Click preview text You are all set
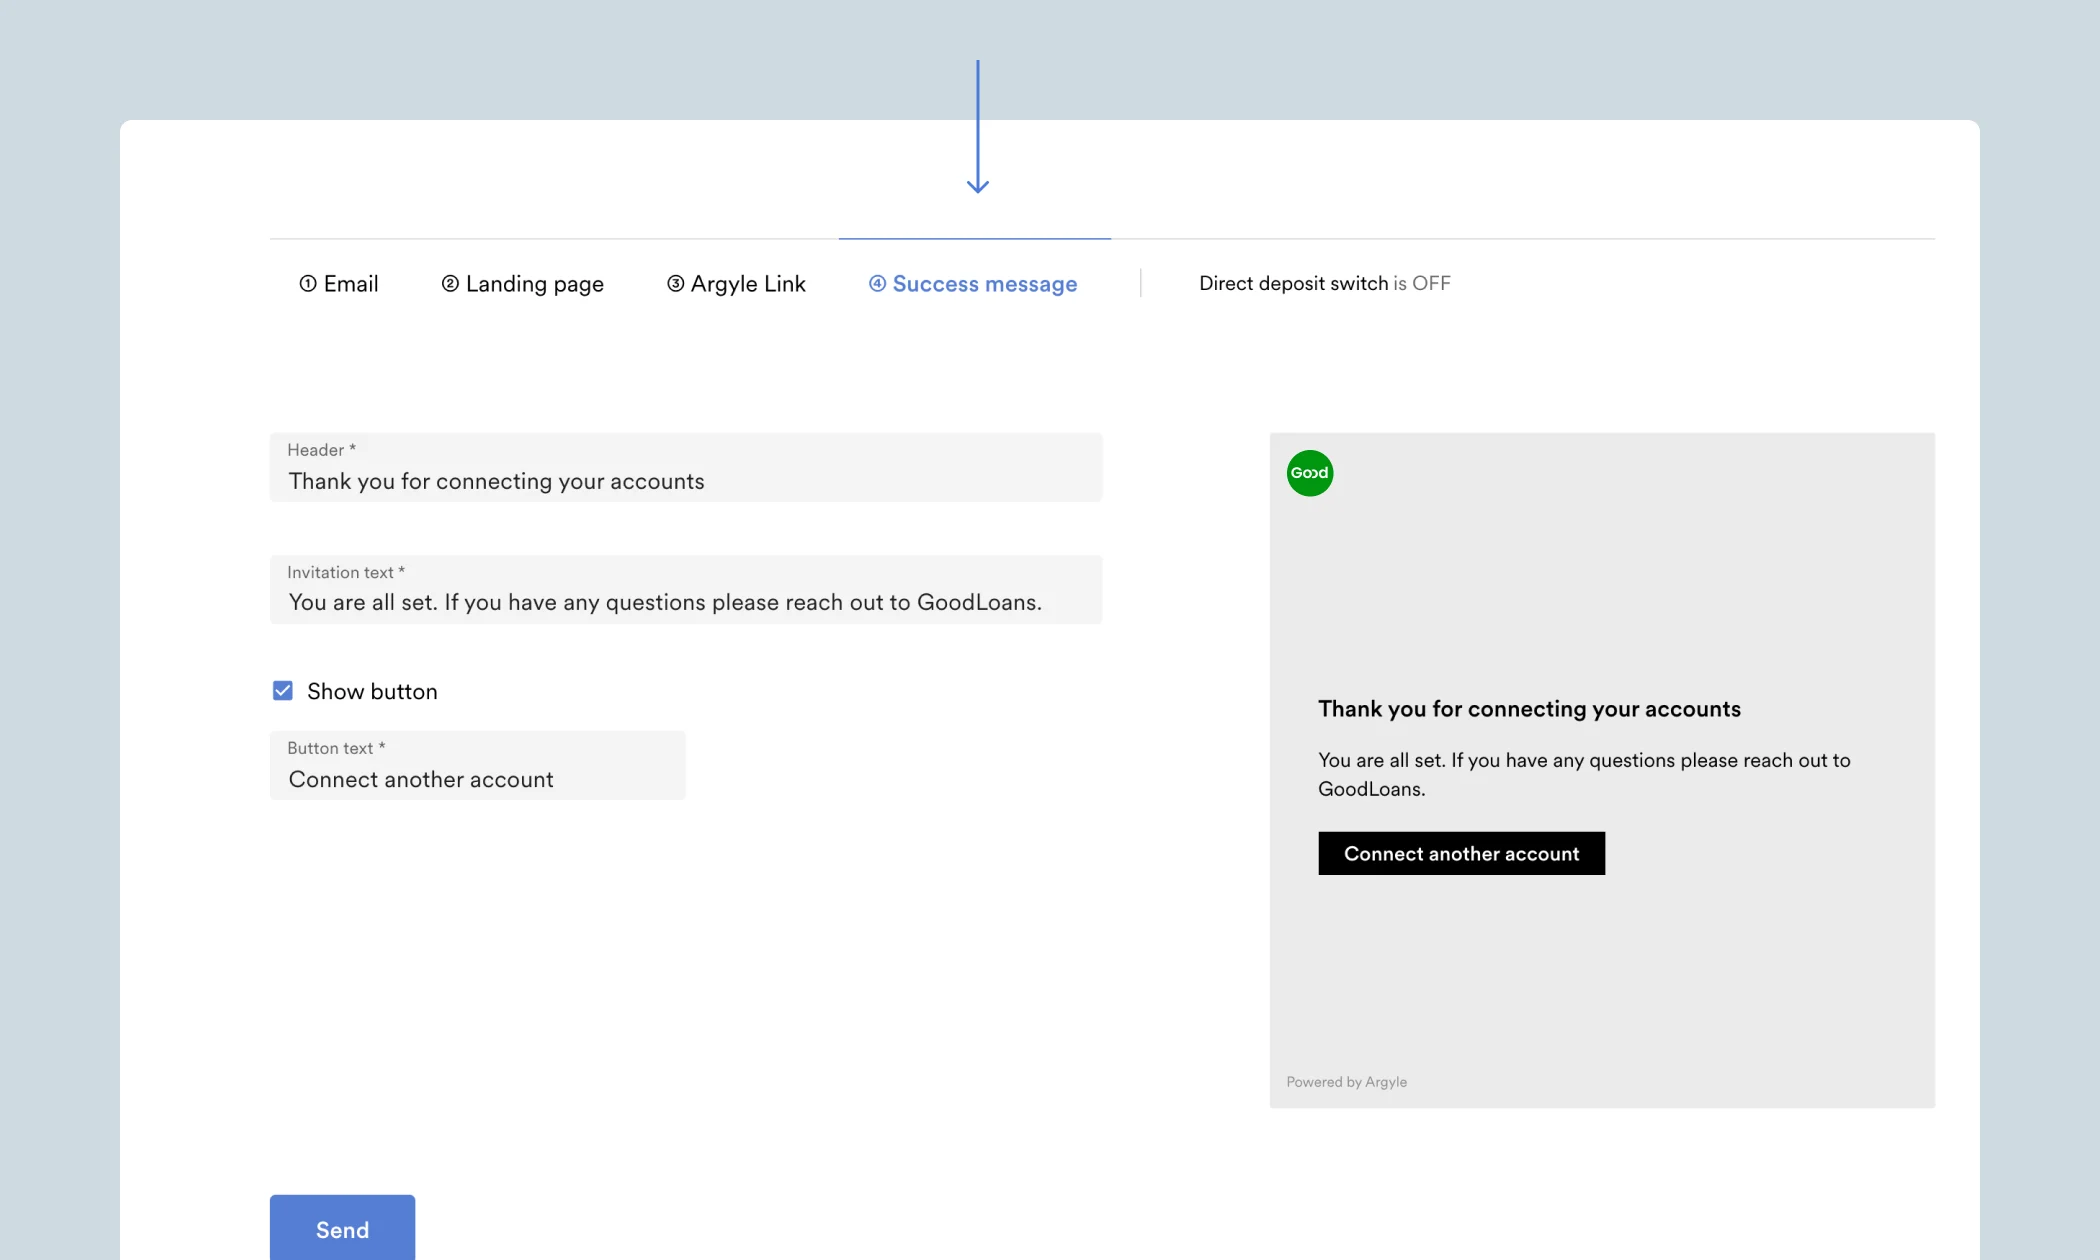Image resolution: width=2100 pixels, height=1260 pixels. tap(1584, 774)
